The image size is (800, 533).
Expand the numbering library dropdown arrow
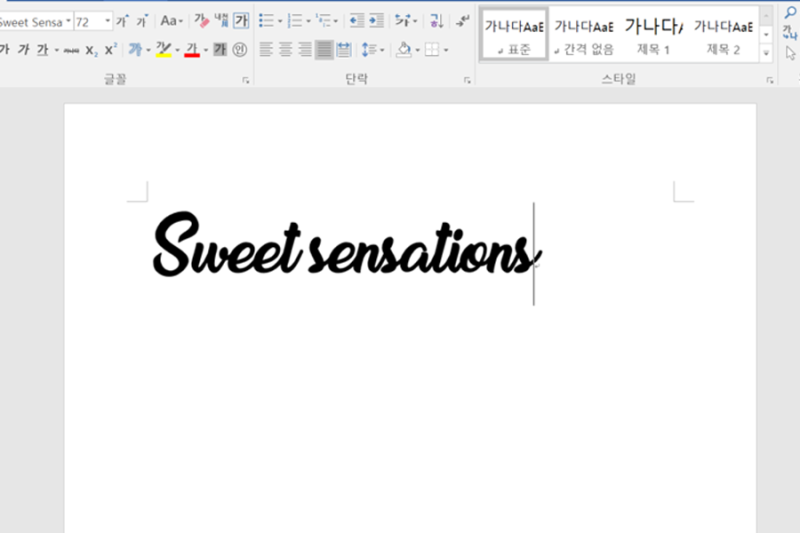click(308, 21)
